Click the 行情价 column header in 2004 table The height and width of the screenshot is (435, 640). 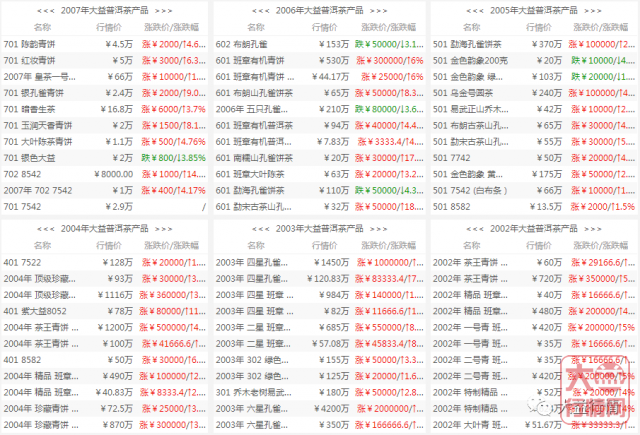[109, 245]
